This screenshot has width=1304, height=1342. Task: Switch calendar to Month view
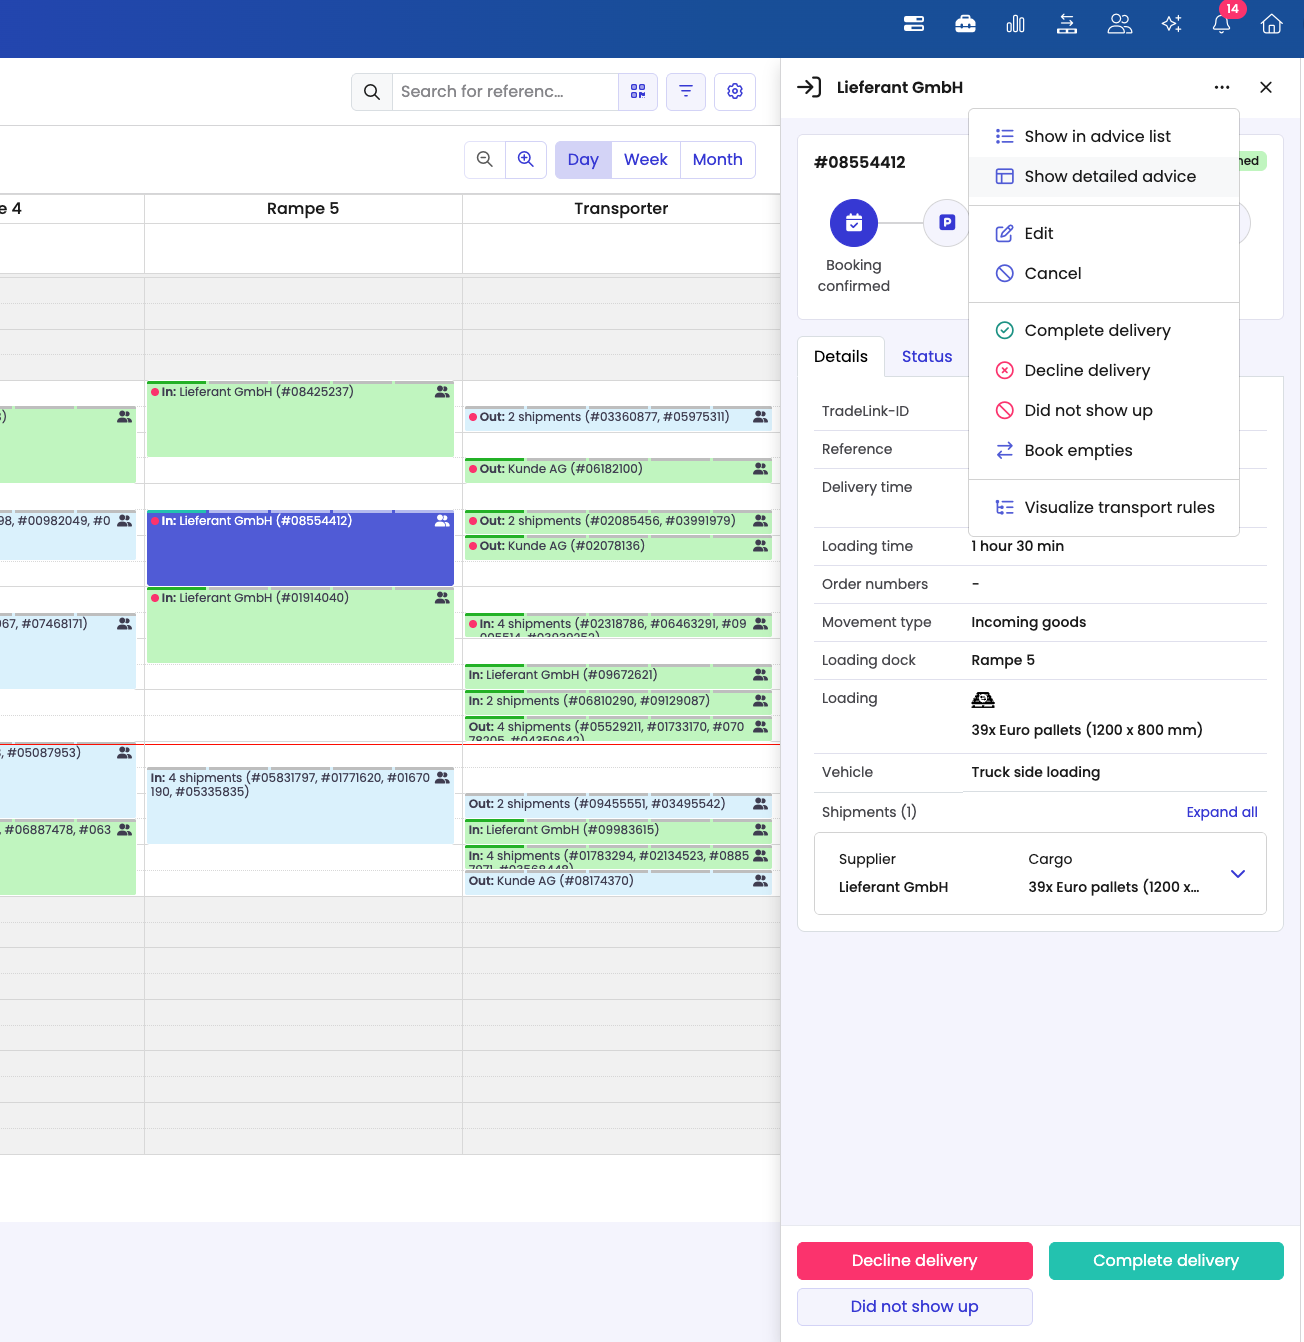718,160
